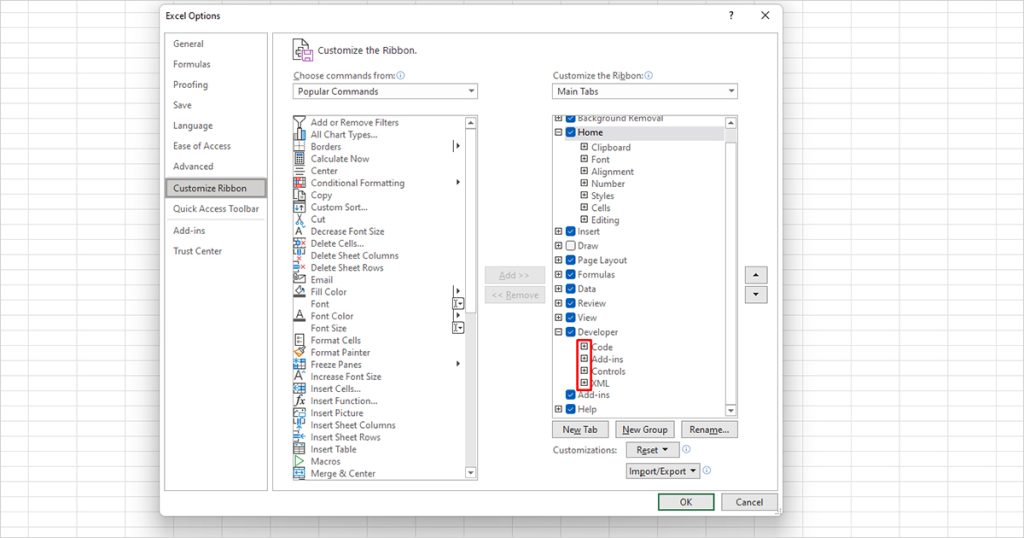Collapse the Developer tab node
Screen dimensions: 1024x538
pyautogui.click(x=558, y=332)
